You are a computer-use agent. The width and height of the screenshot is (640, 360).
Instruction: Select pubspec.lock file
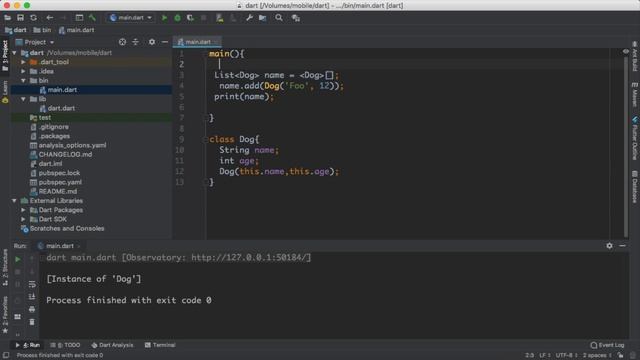coord(59,173)
